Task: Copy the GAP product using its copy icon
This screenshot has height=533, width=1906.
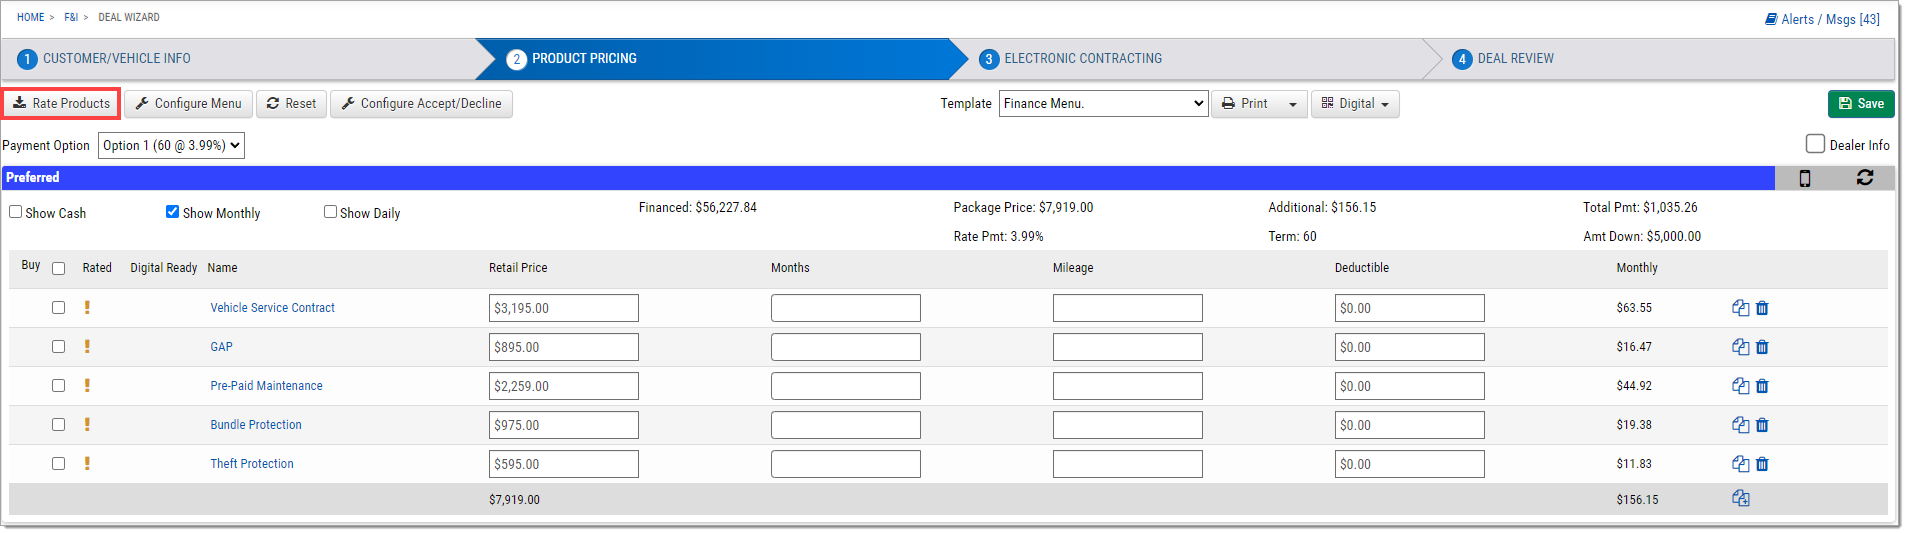Action: 1741,347
